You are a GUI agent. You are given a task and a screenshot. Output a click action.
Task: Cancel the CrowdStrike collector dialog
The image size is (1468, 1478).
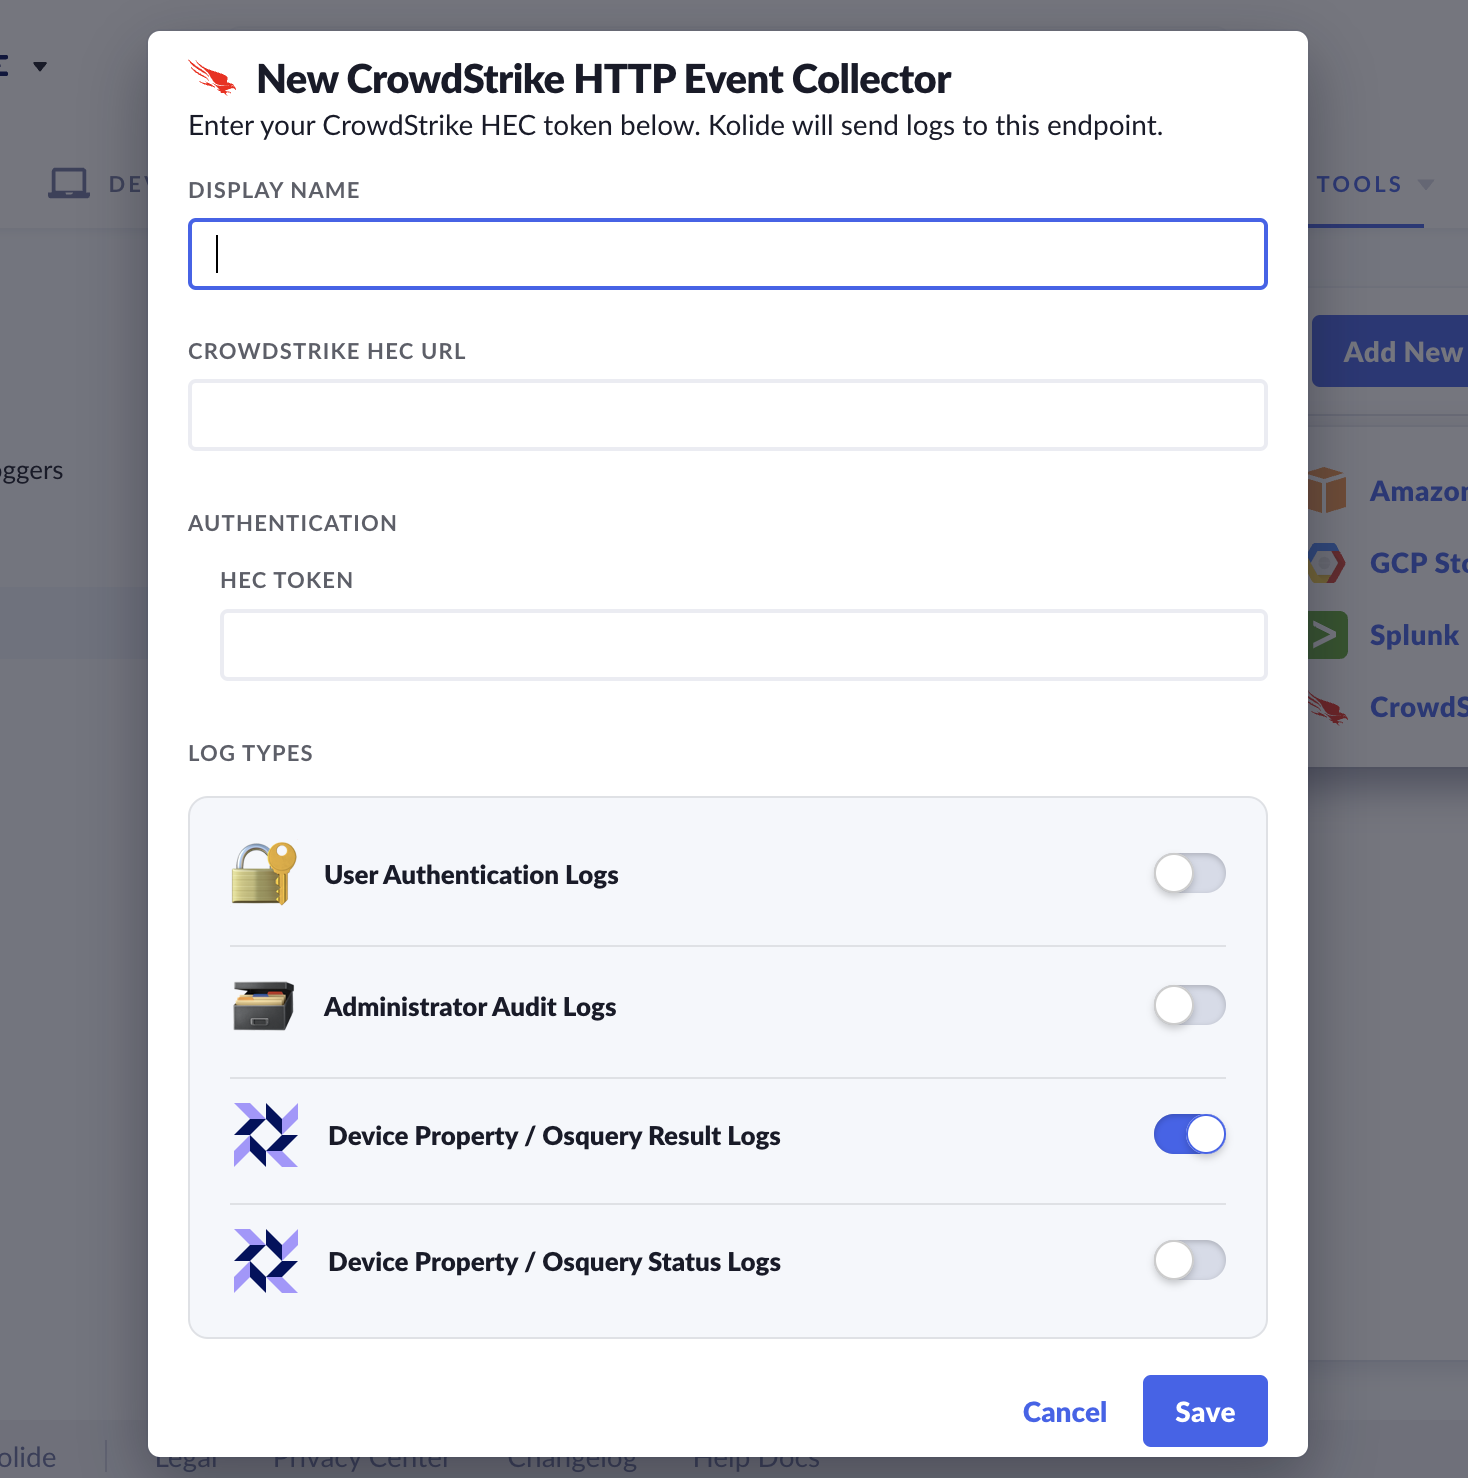(x=1064, y=1411)
